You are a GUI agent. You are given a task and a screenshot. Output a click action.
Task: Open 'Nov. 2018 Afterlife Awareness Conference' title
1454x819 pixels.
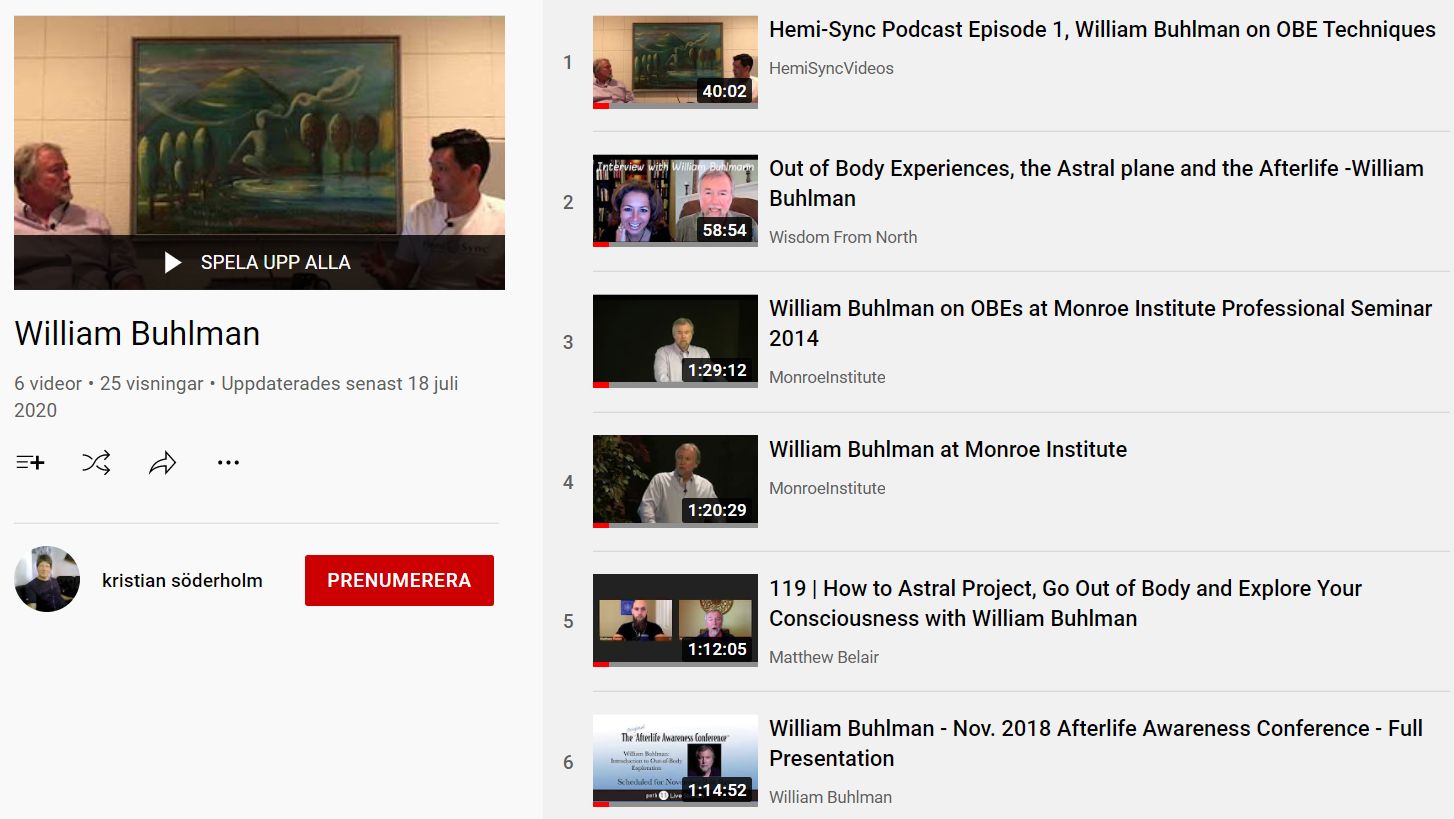pyautogui.click(x=1096, y=743)
